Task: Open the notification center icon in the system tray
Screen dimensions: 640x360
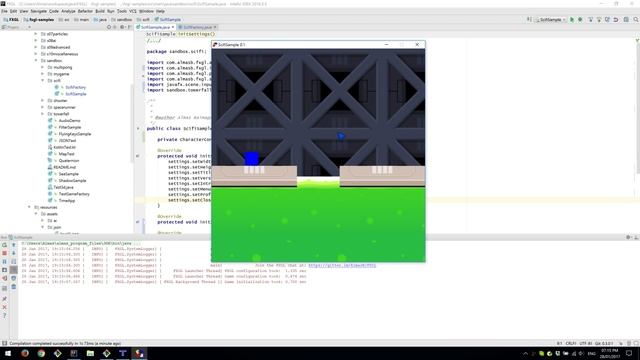Action: pyautogui.click(x=629, y=353)
